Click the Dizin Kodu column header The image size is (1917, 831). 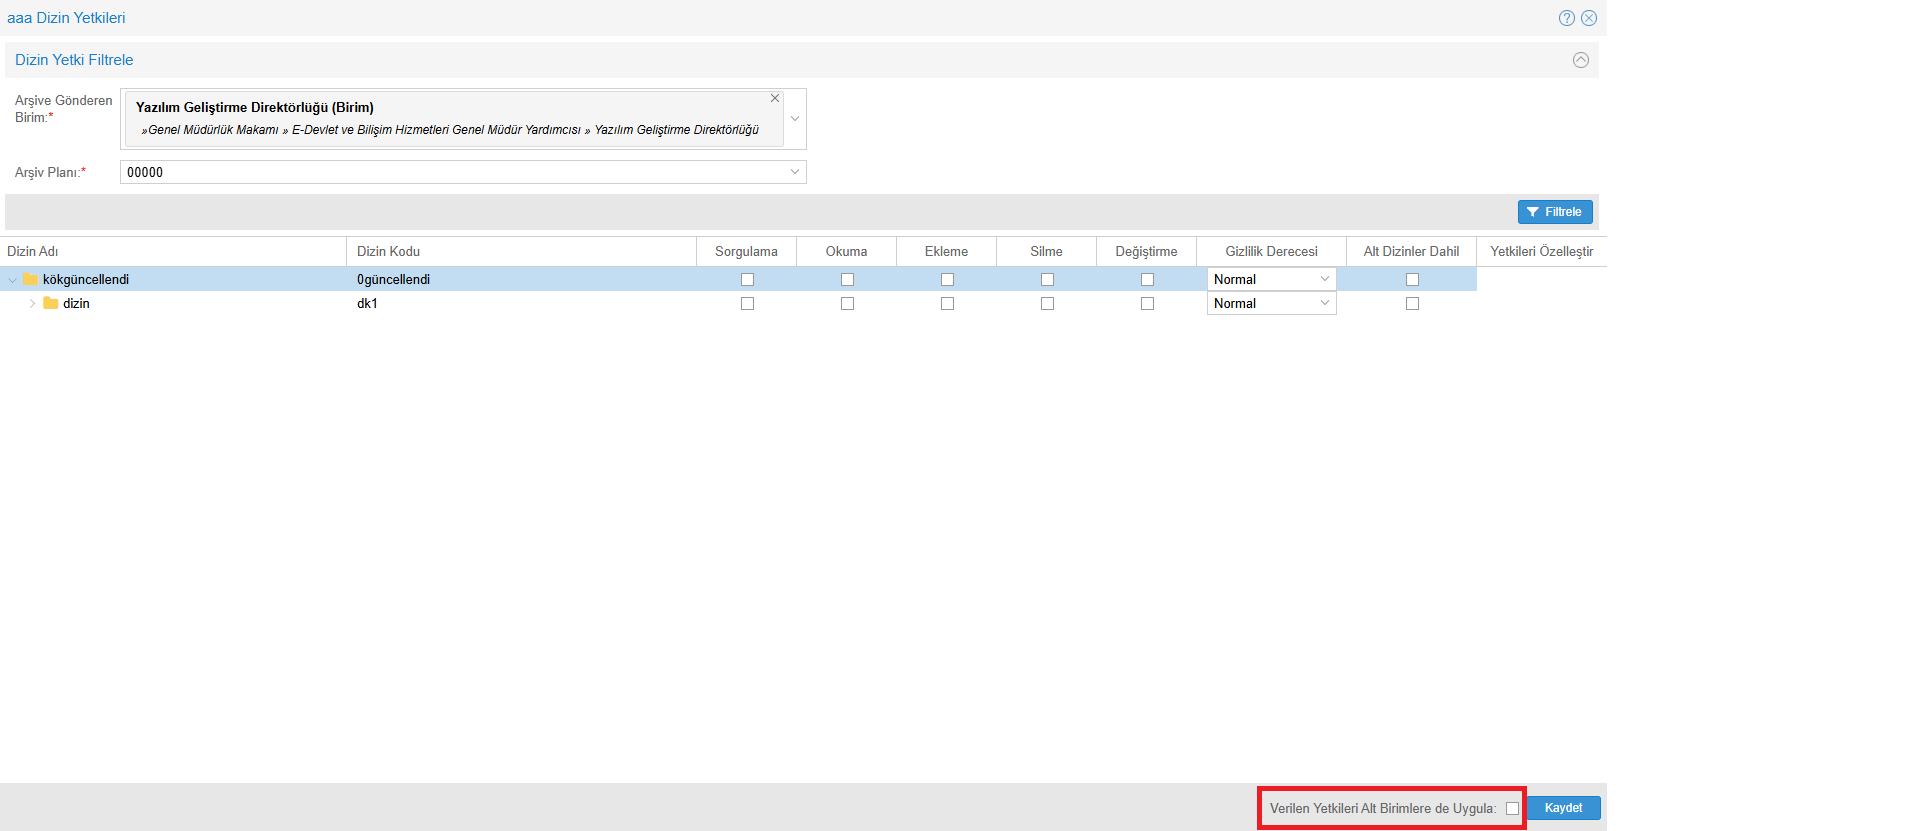click(388, 251)
